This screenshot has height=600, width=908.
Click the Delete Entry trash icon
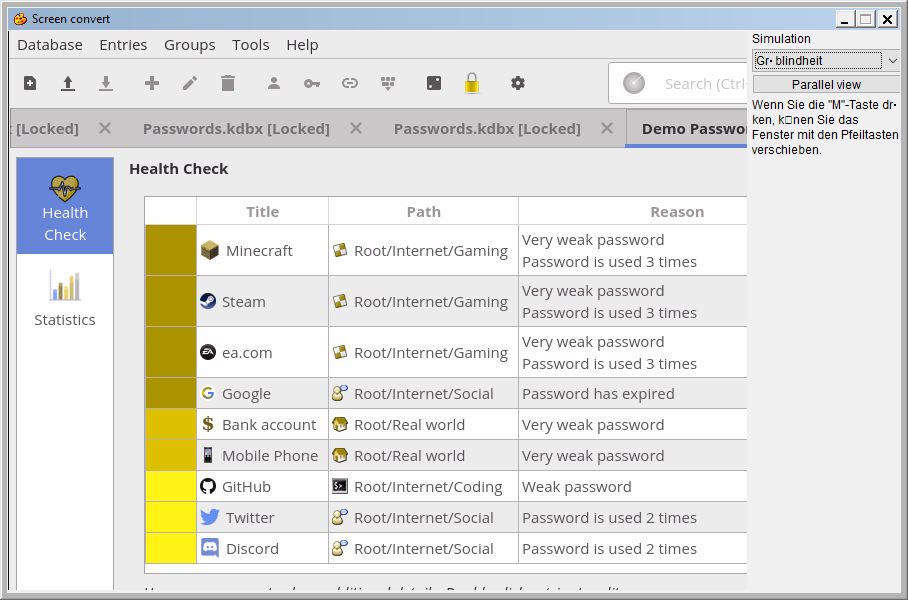point(228,83)
